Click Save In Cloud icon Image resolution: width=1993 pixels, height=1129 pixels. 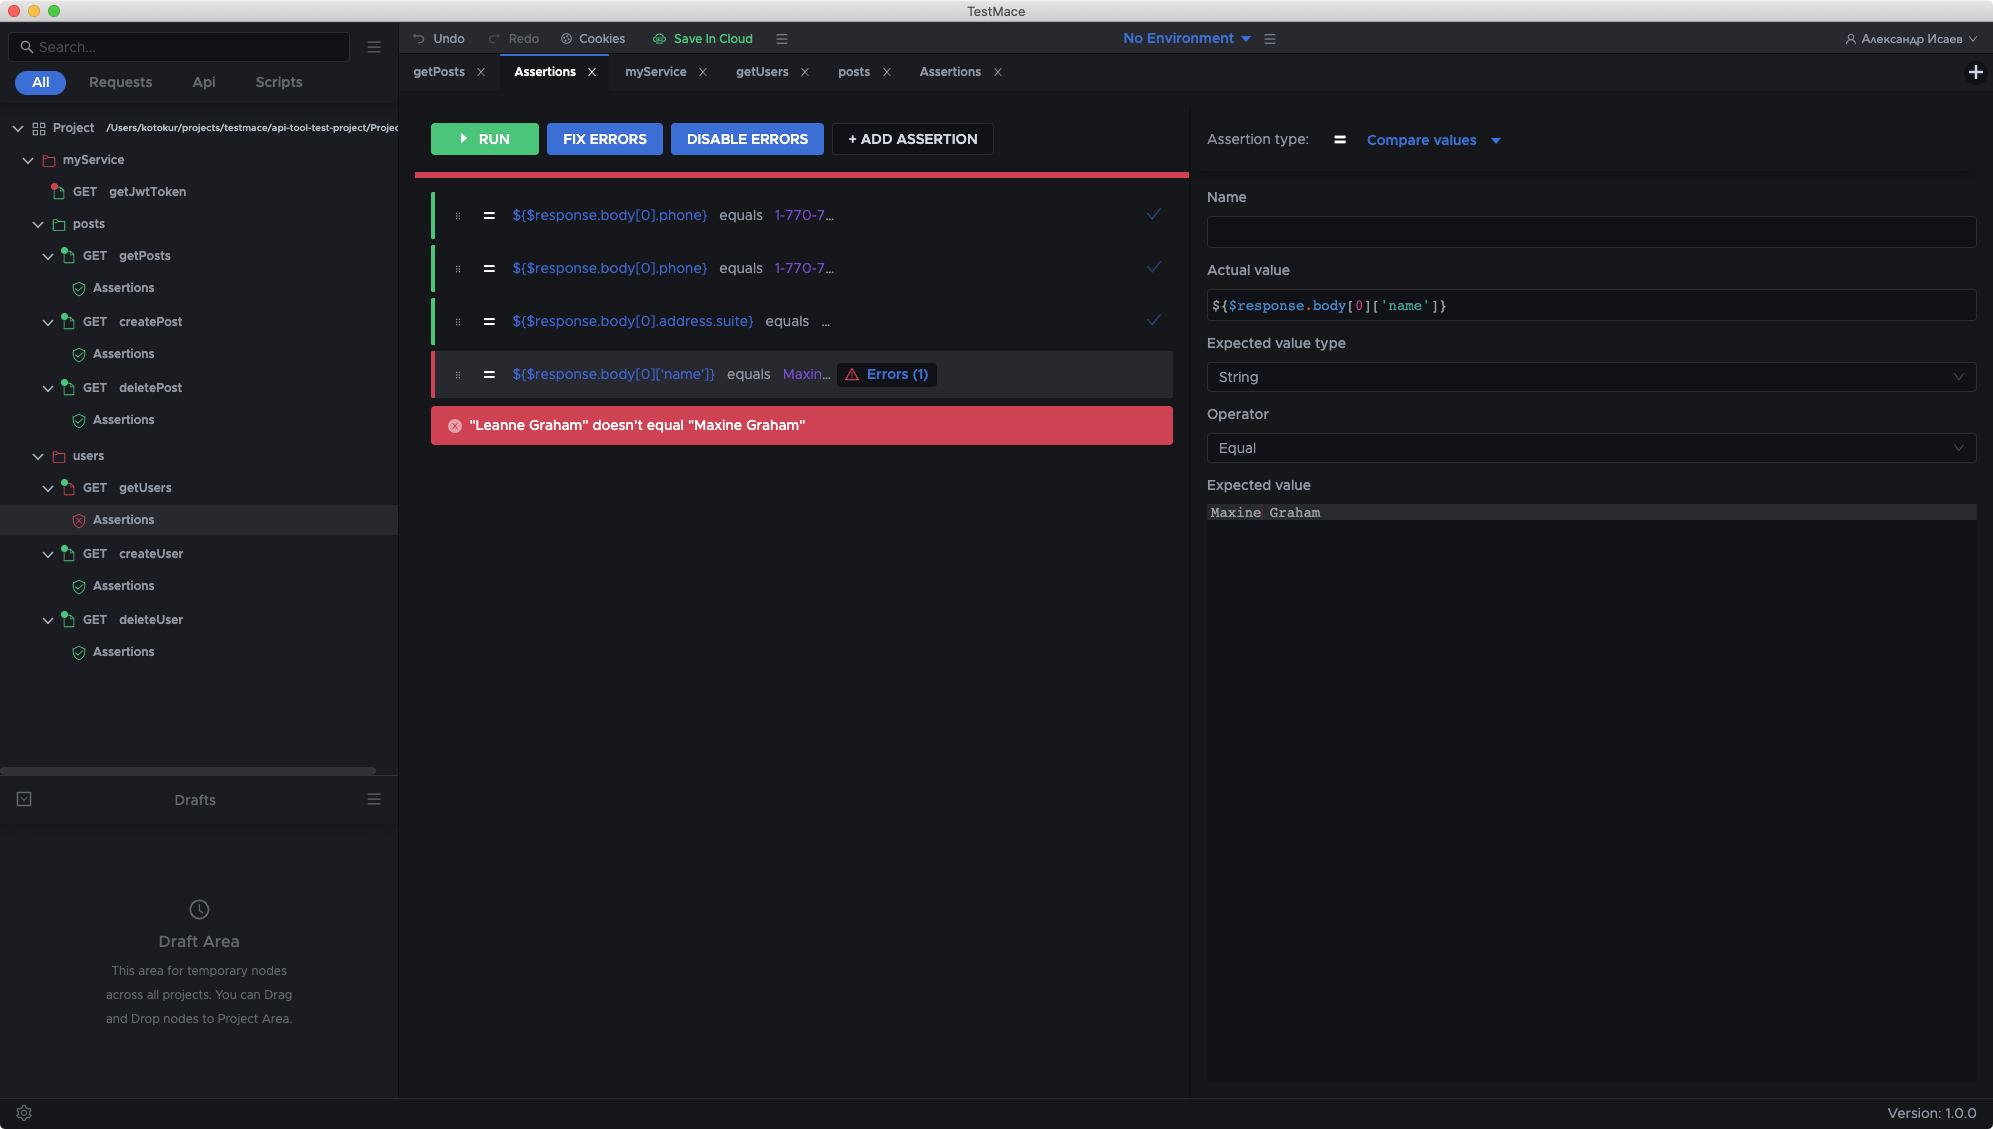pos(659,39)
